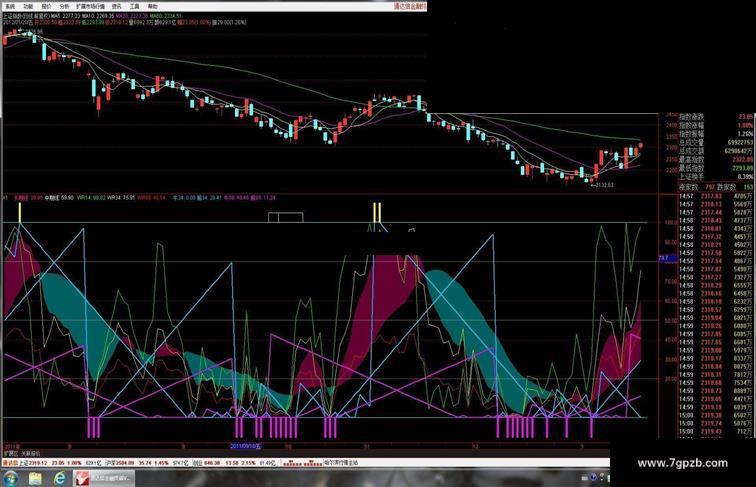This screenshot has width=756, height=487.
Task: Launch Internet Explorer from the taskbar
Action: (60, 478)
